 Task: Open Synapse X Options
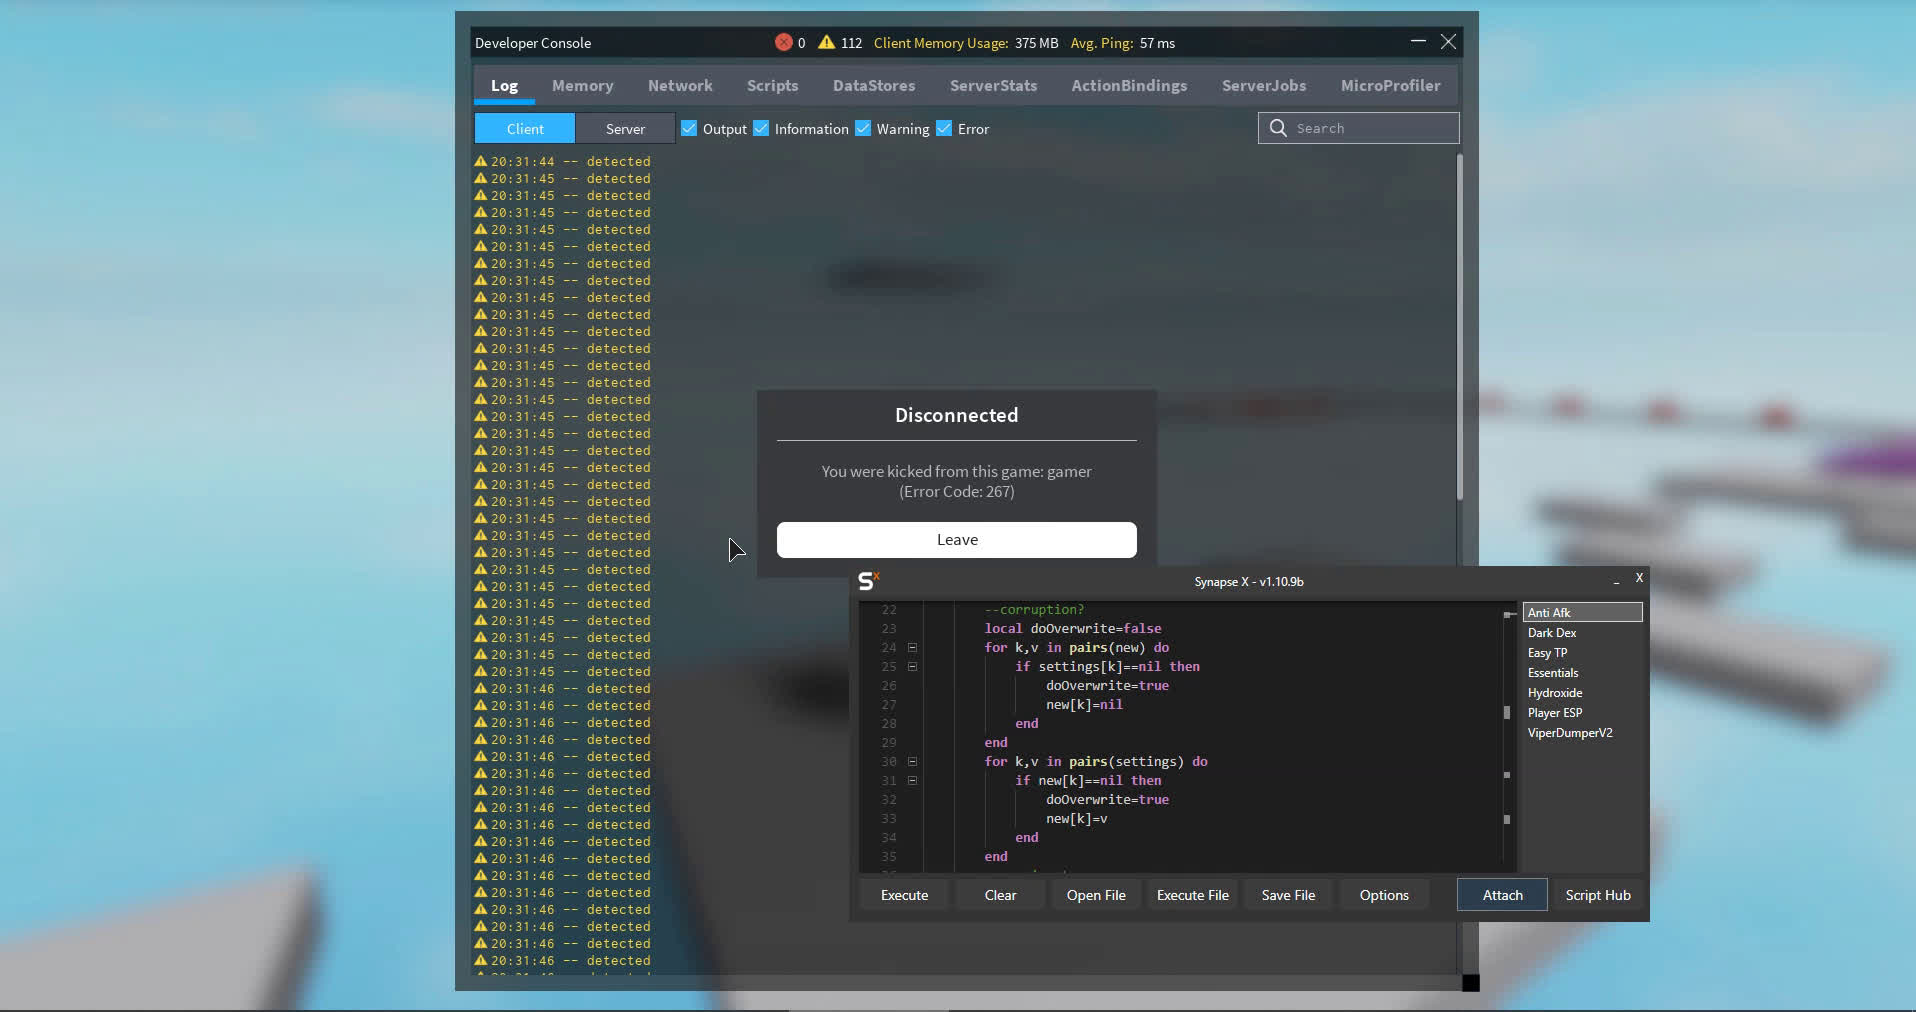click(1384, 895)
